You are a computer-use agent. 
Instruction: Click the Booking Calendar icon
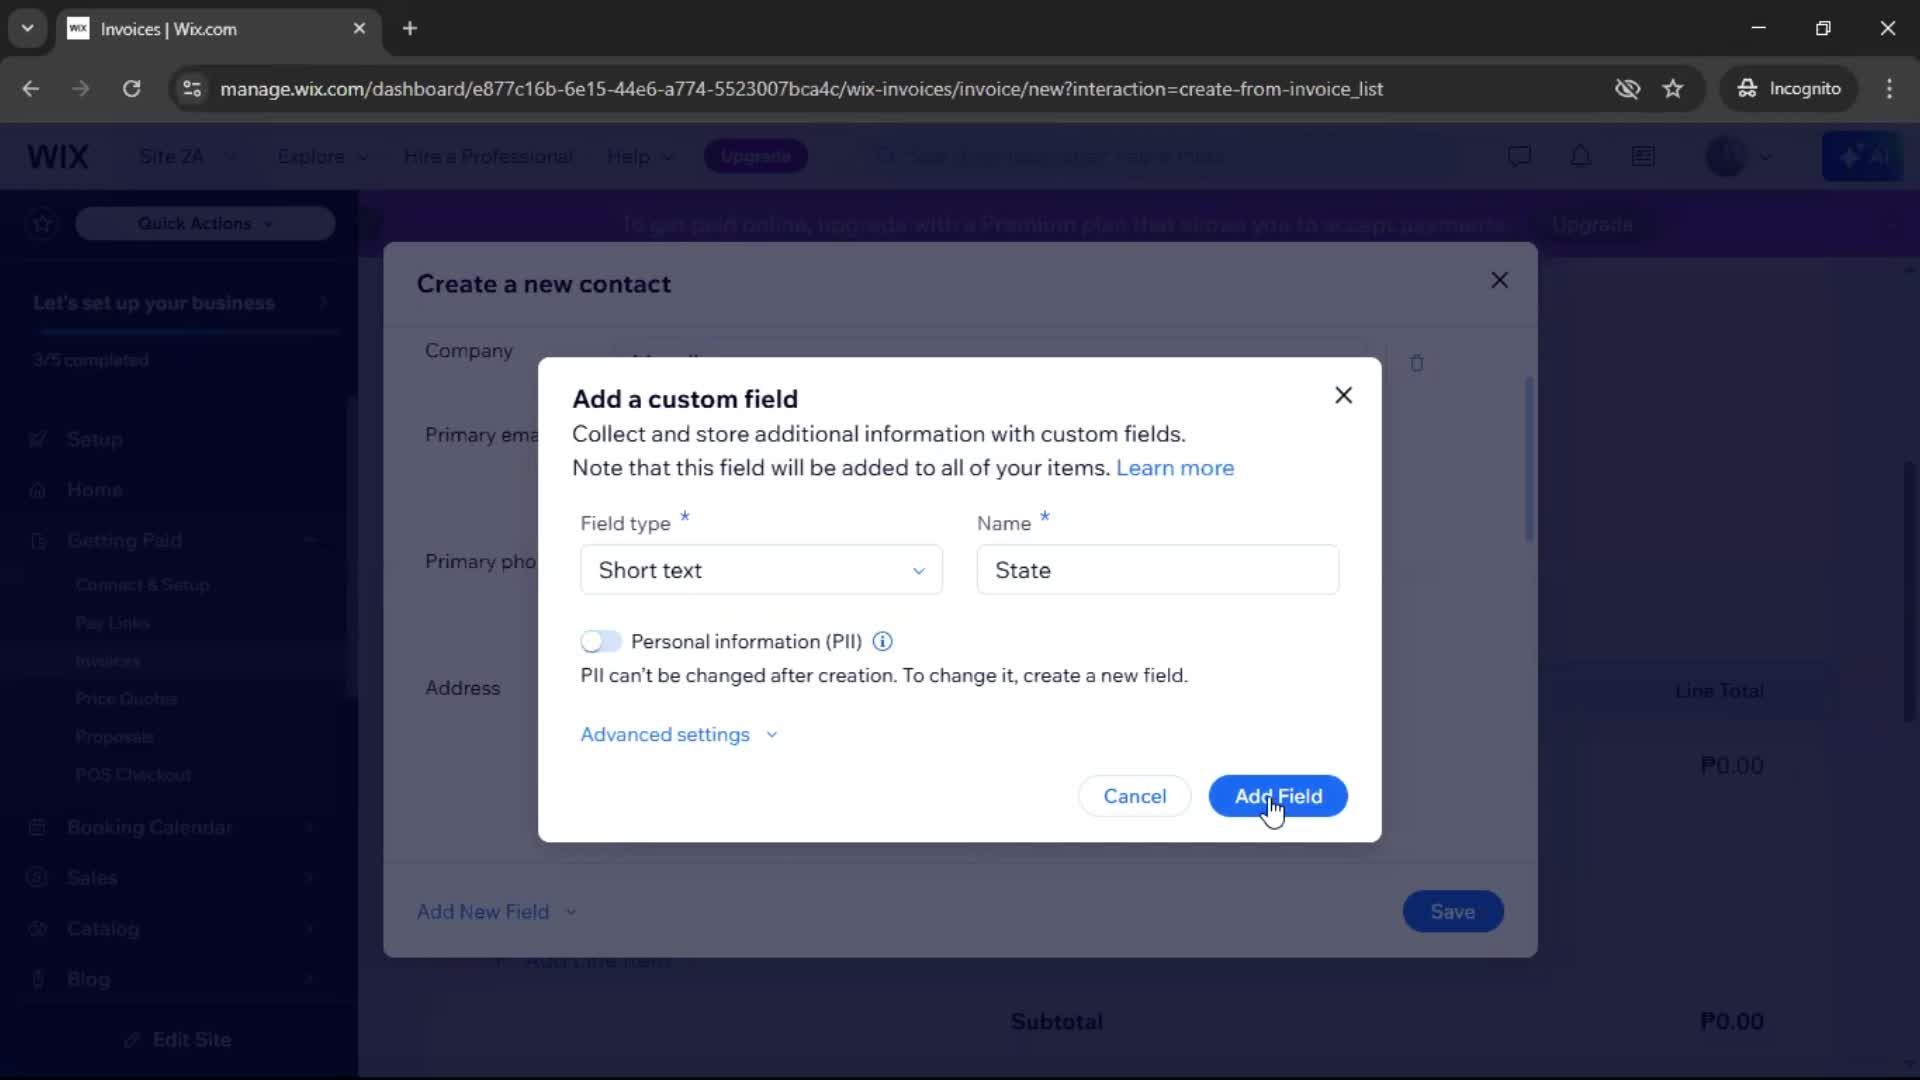(x=38, y=827)
